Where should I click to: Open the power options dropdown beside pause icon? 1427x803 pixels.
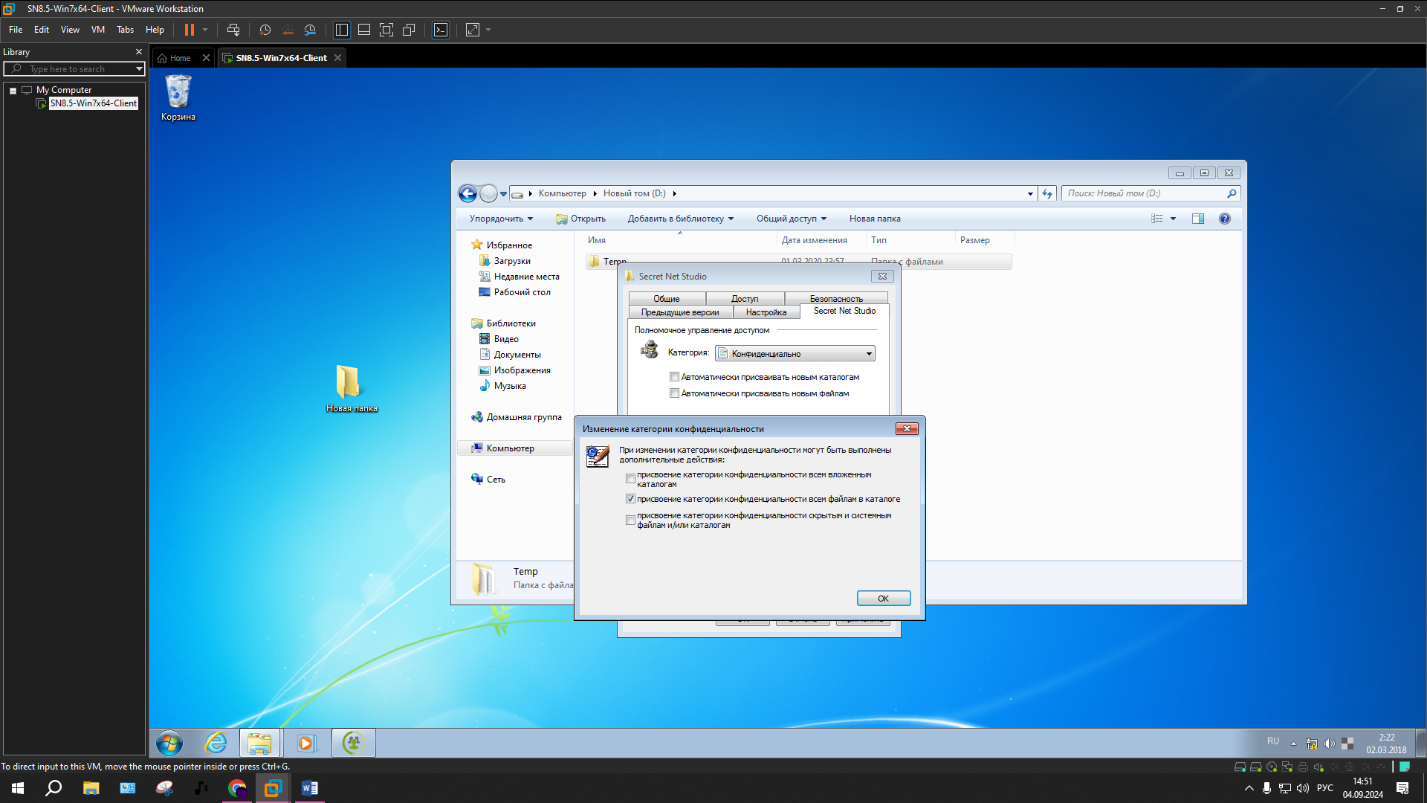coord(206,30)
